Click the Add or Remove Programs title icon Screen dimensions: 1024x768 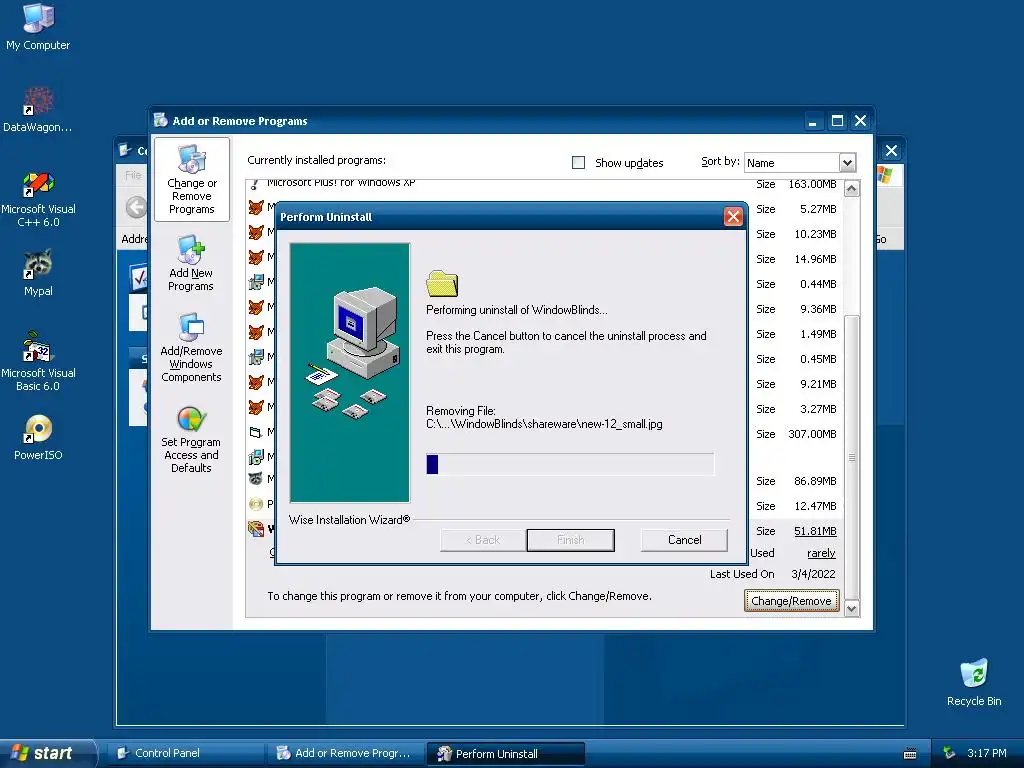161,121
